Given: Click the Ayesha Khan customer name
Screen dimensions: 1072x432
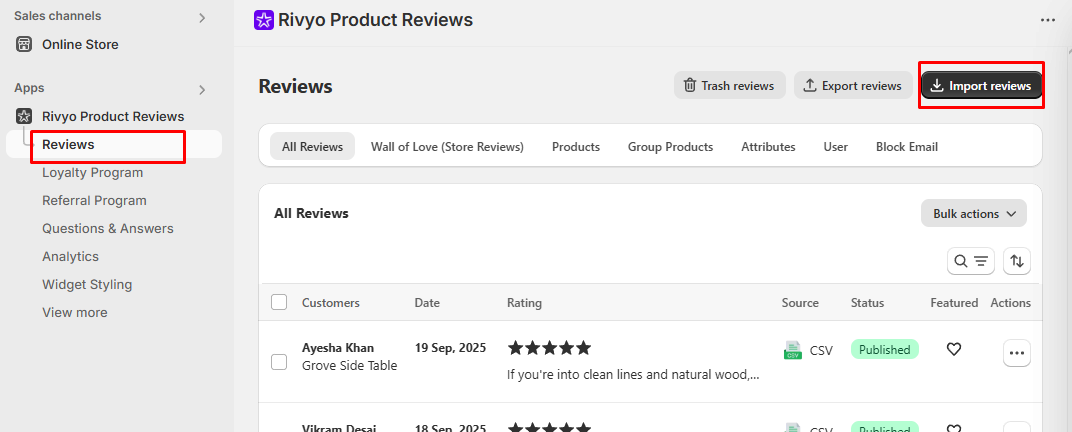Looking at the screenshot, I should 338,347.
